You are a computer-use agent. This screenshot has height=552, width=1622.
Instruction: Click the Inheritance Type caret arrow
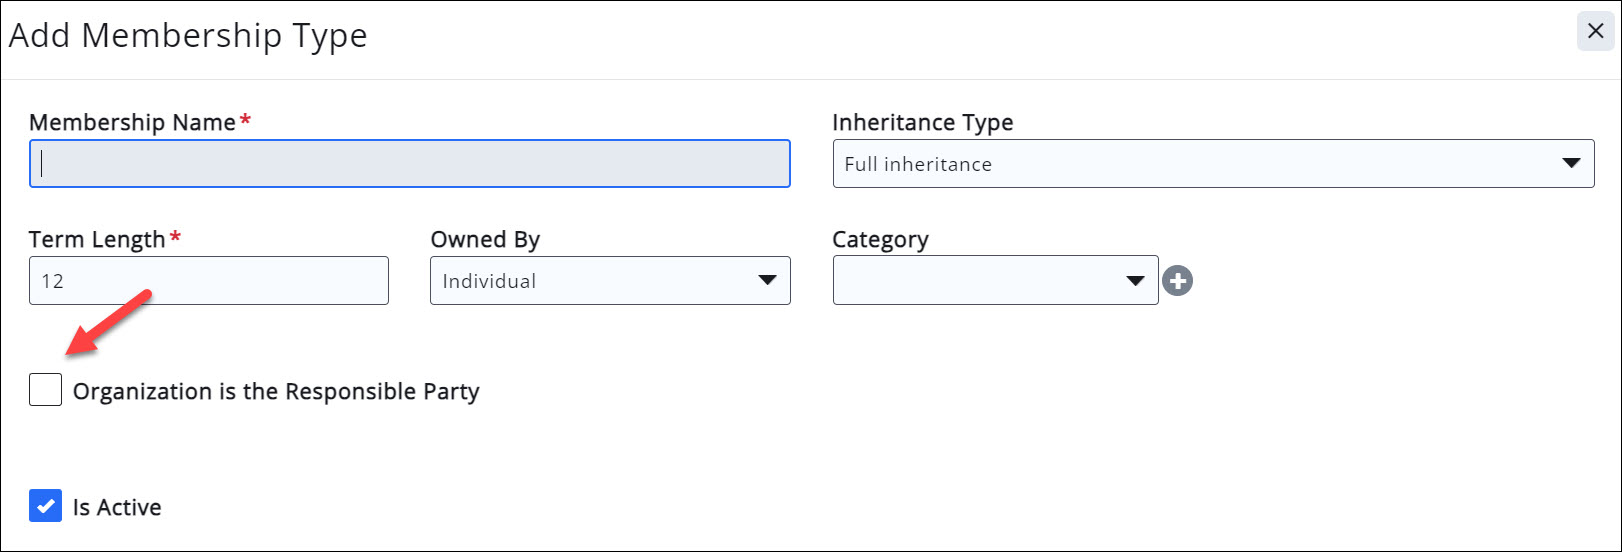pyautogui.click(x=1571, y=164)
